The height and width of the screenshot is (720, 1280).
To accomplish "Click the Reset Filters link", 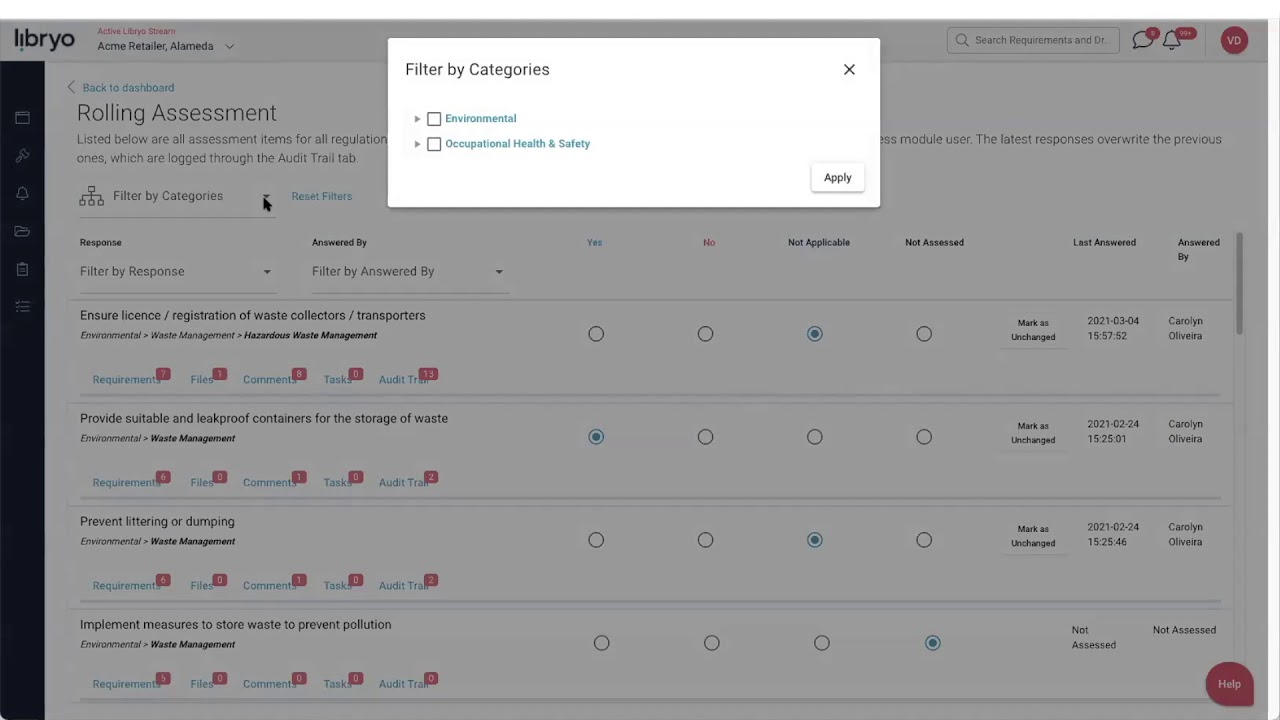I will [x=322, y=196].
